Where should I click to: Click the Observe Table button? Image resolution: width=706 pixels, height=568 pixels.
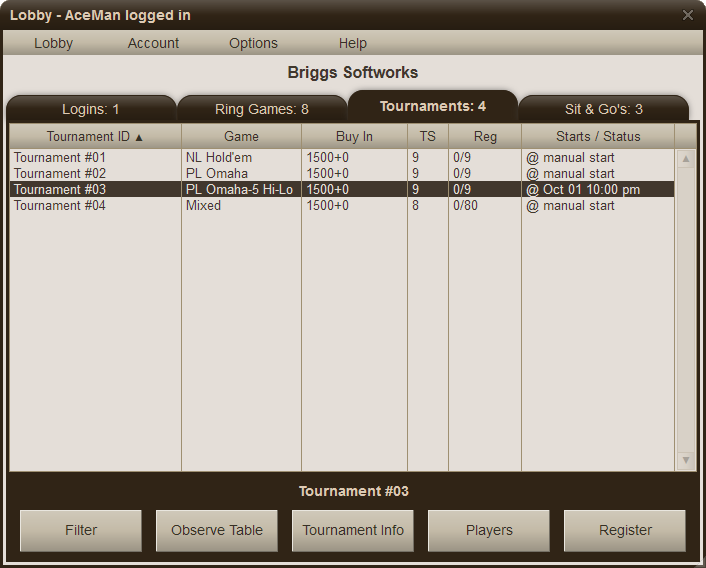click(217, 530)
